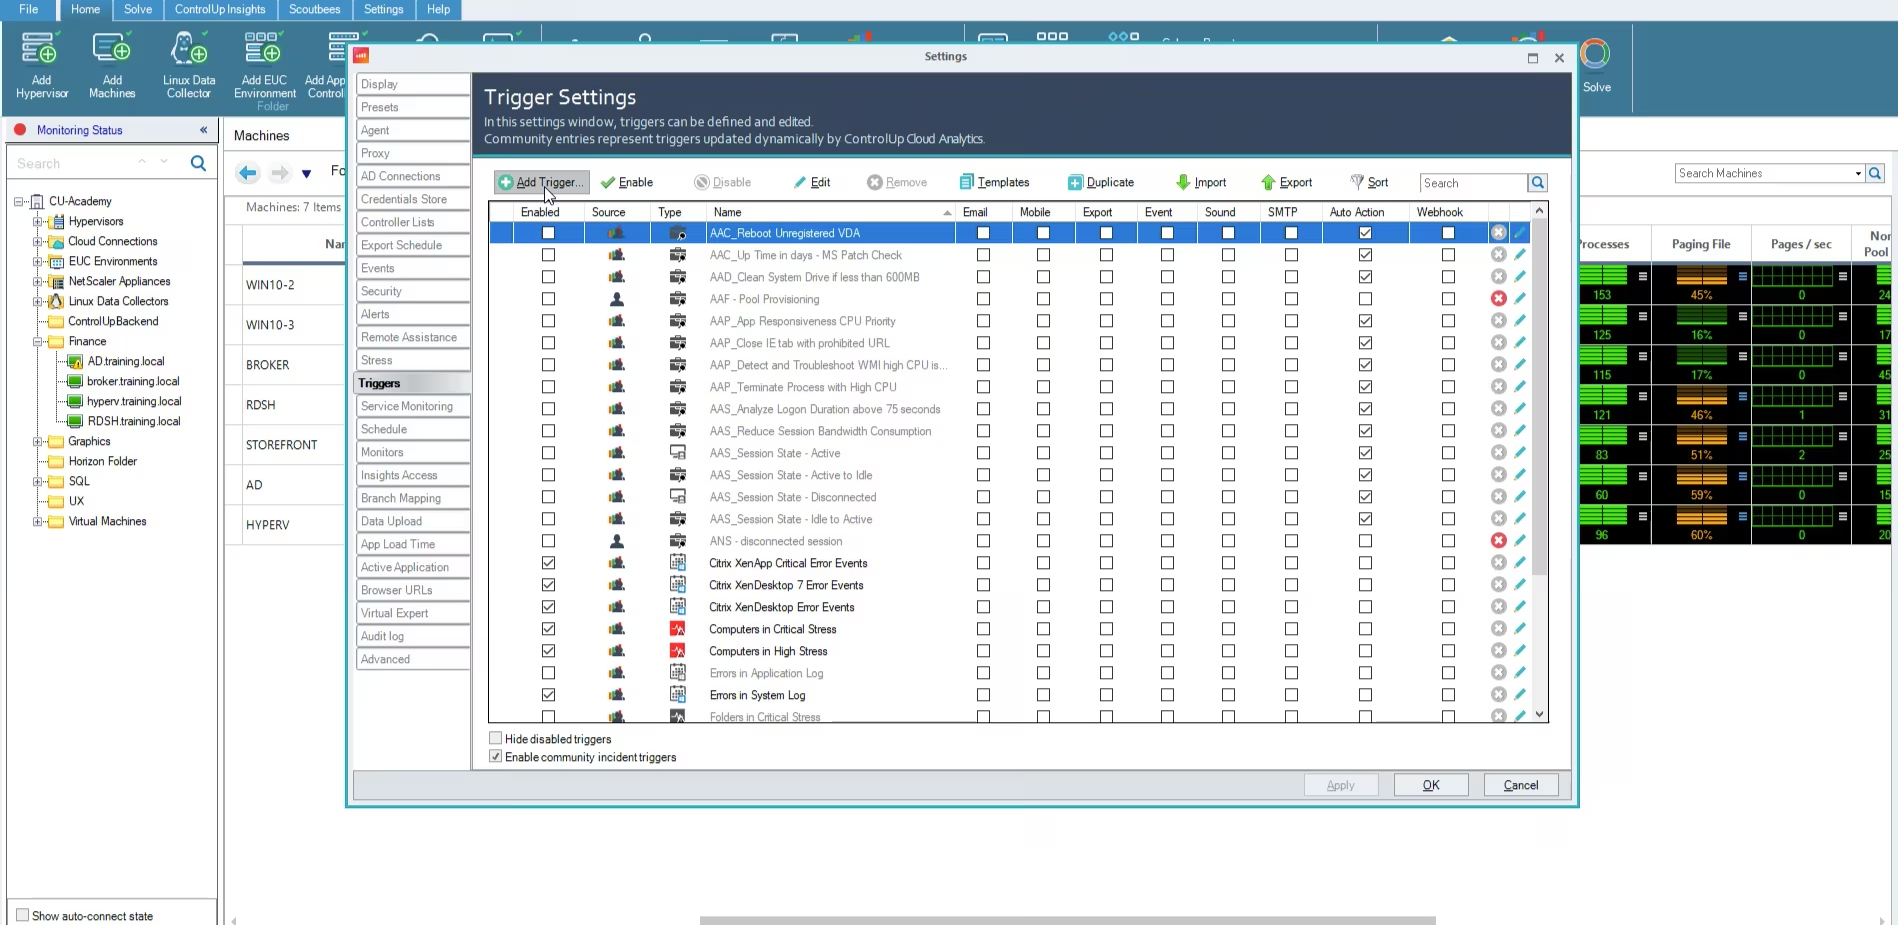The image size is (1898, 925).
Task: Open trigger Templates from toolbar
Action: point(994,182)
